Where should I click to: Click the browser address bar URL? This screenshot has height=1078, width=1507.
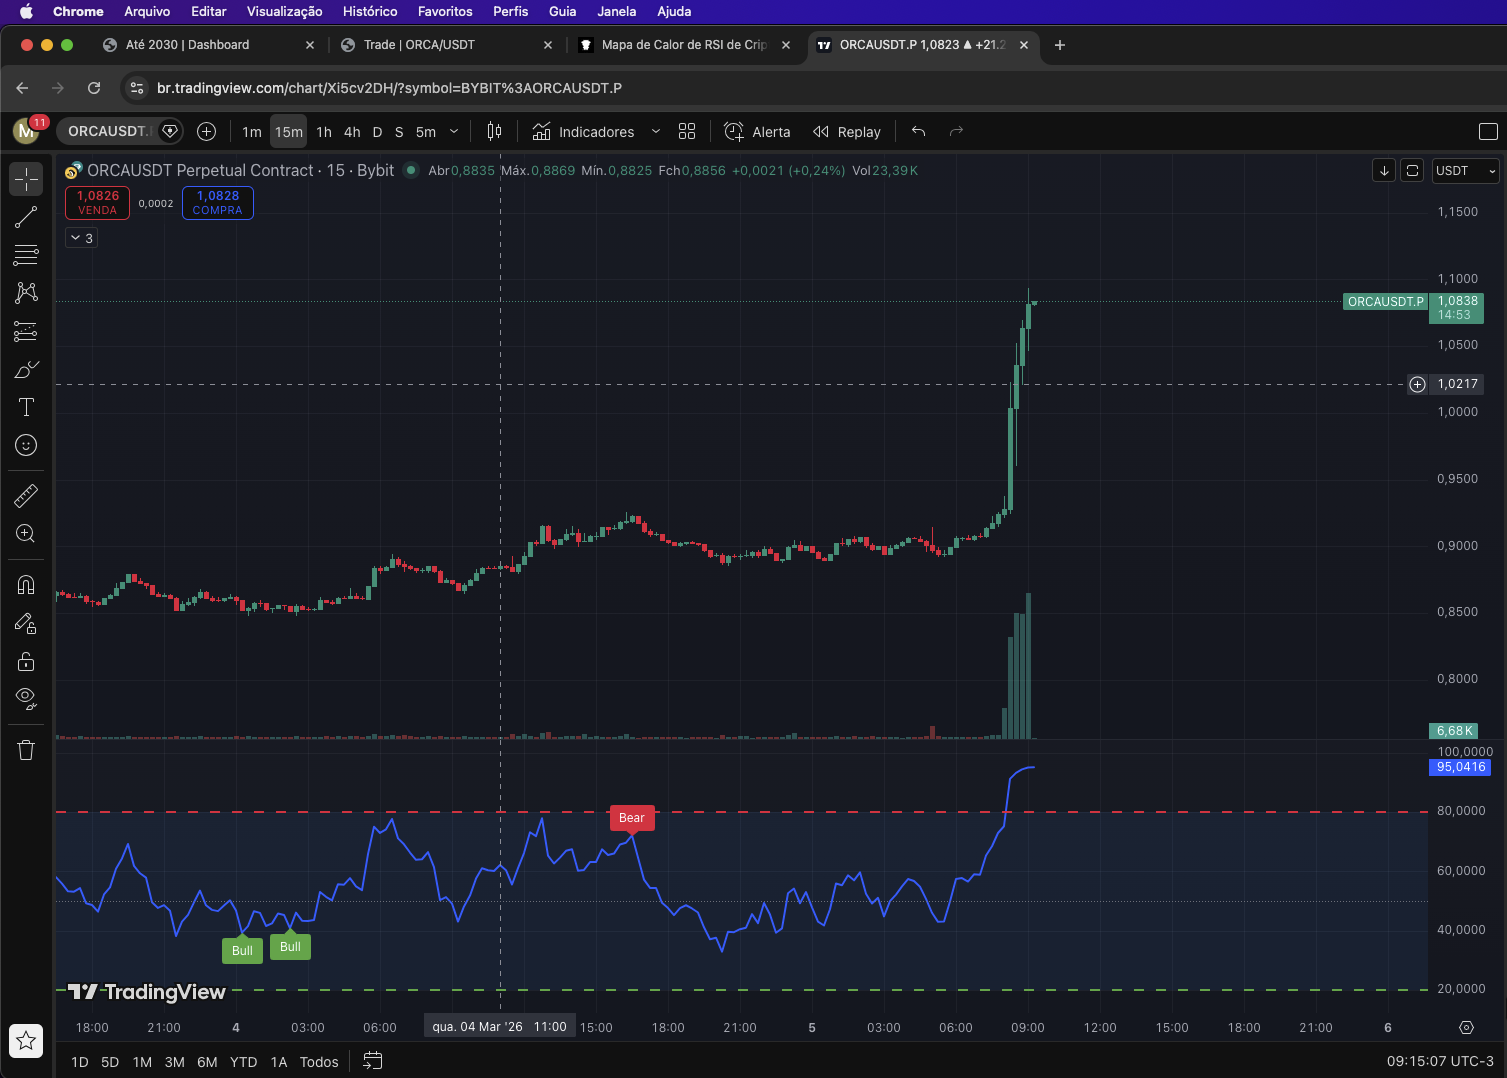pos(390,88)
